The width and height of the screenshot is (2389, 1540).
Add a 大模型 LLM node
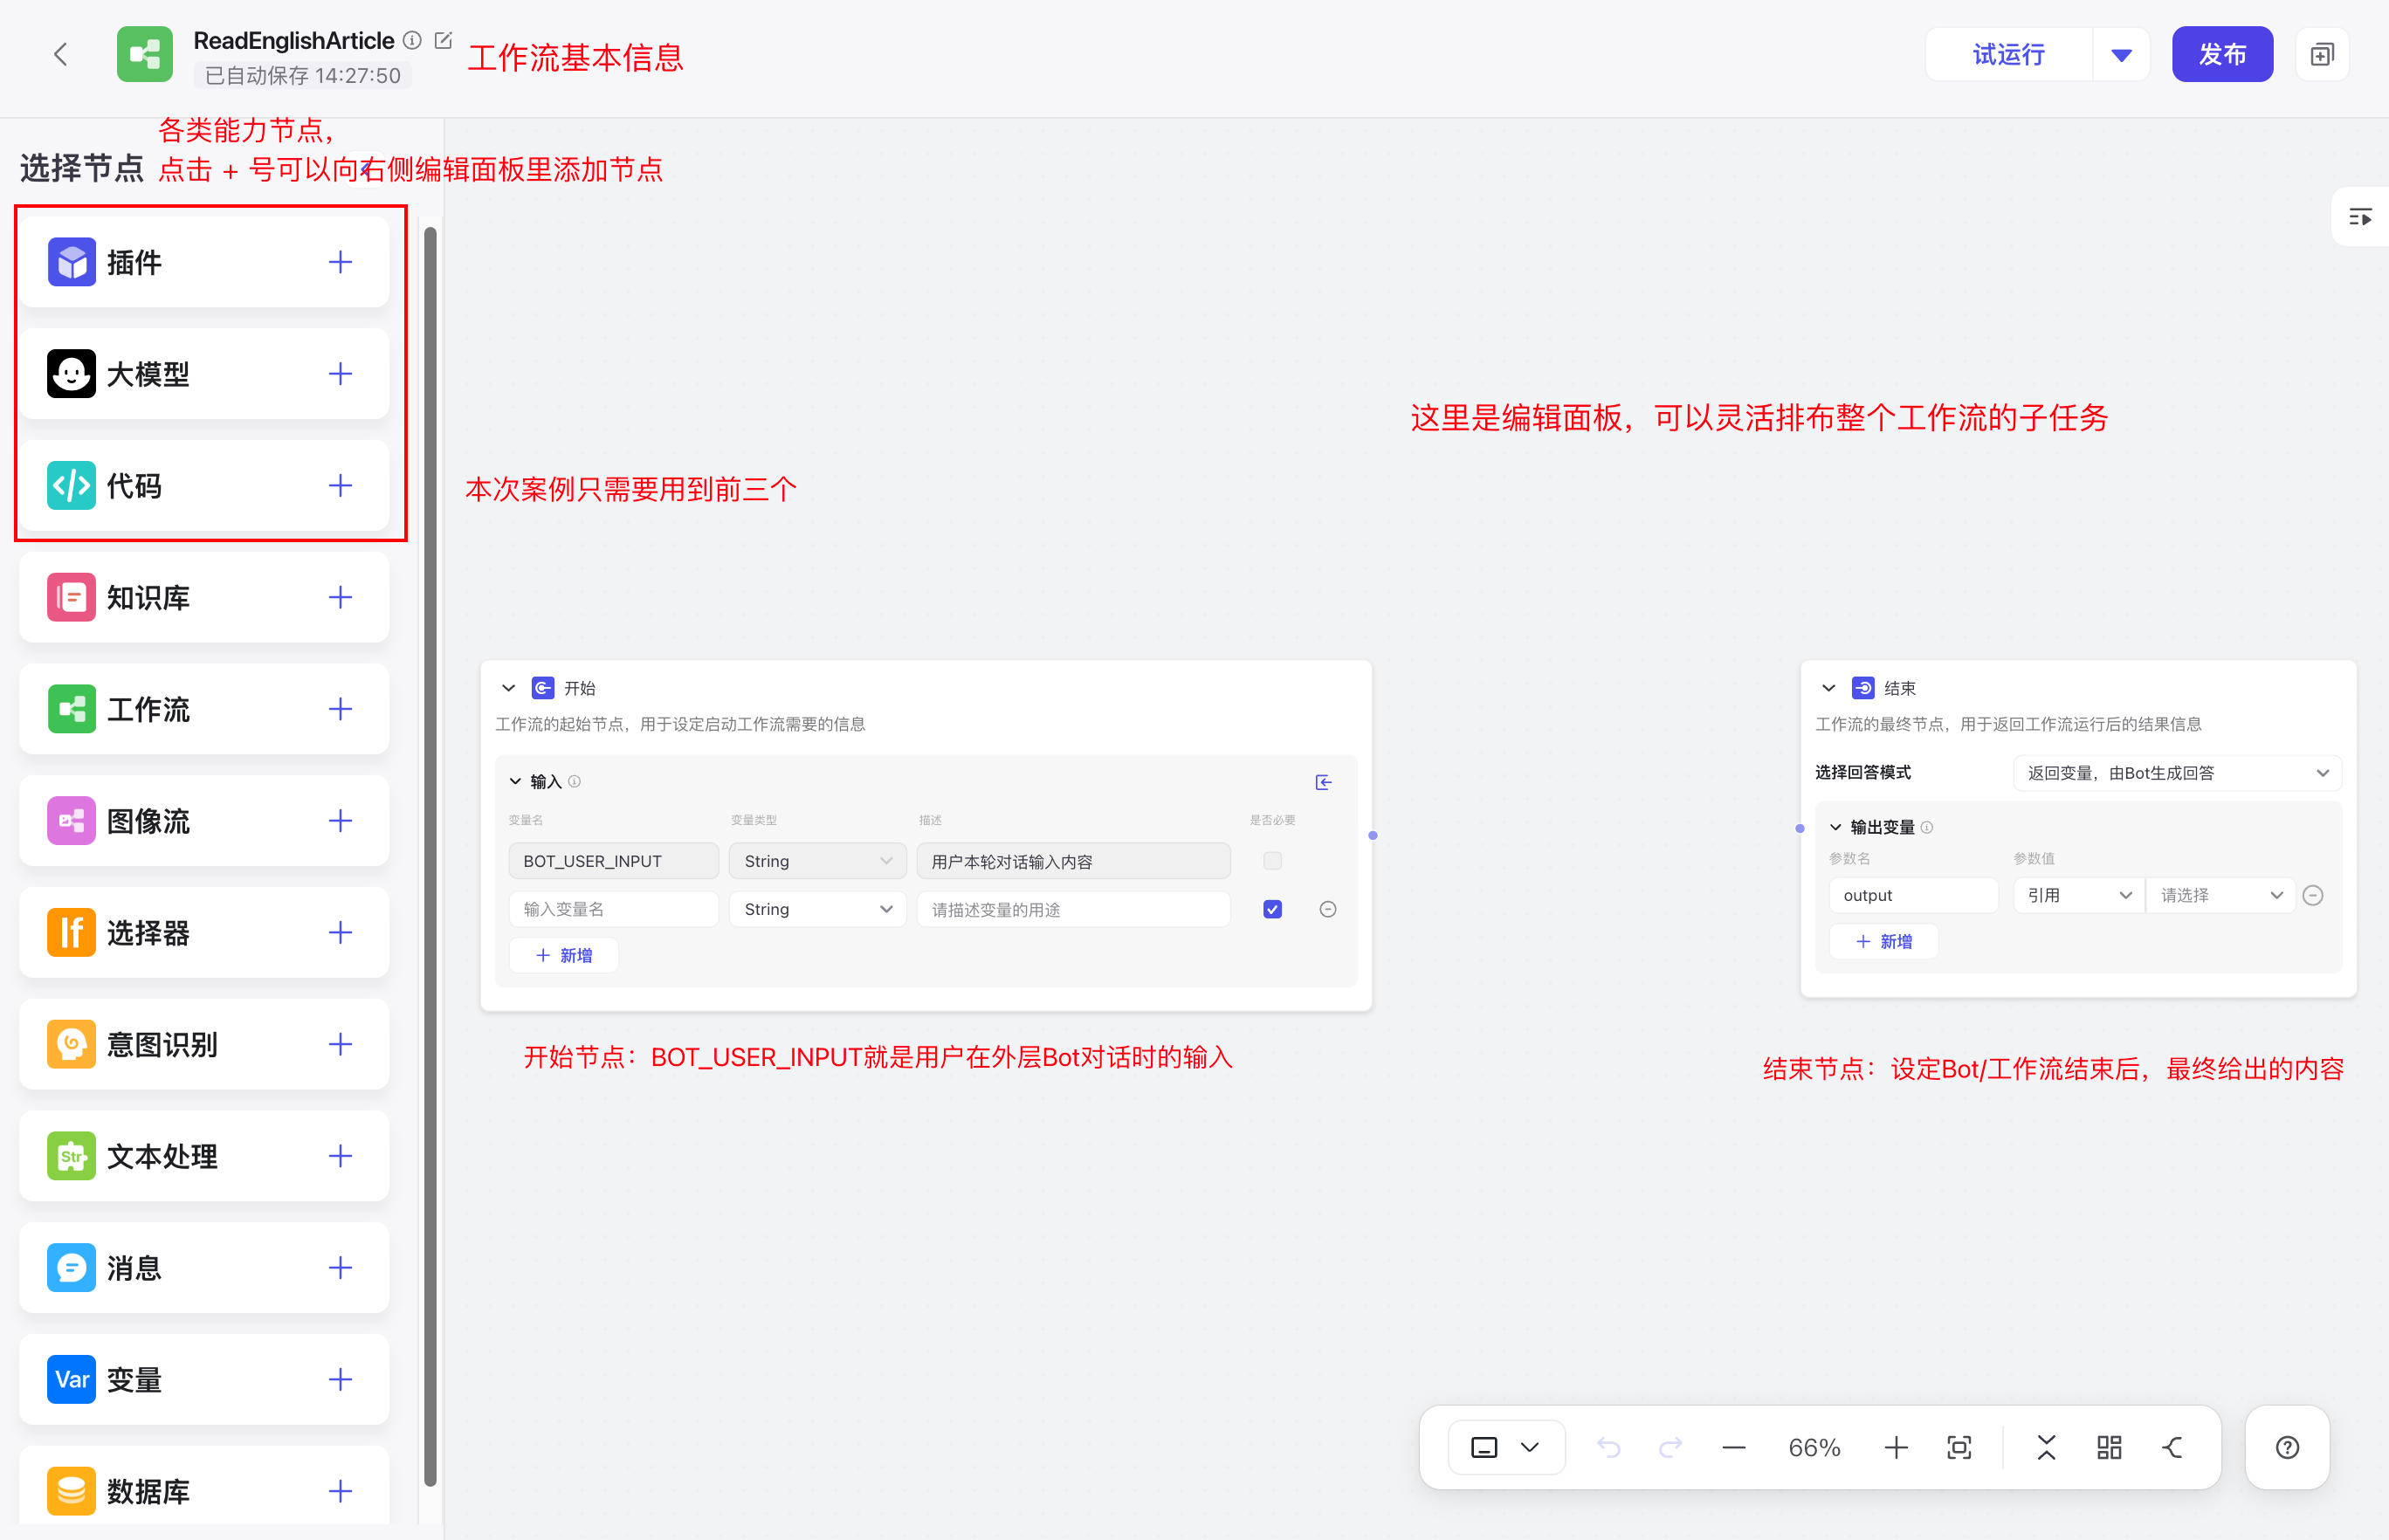click(x=340, y=374)
